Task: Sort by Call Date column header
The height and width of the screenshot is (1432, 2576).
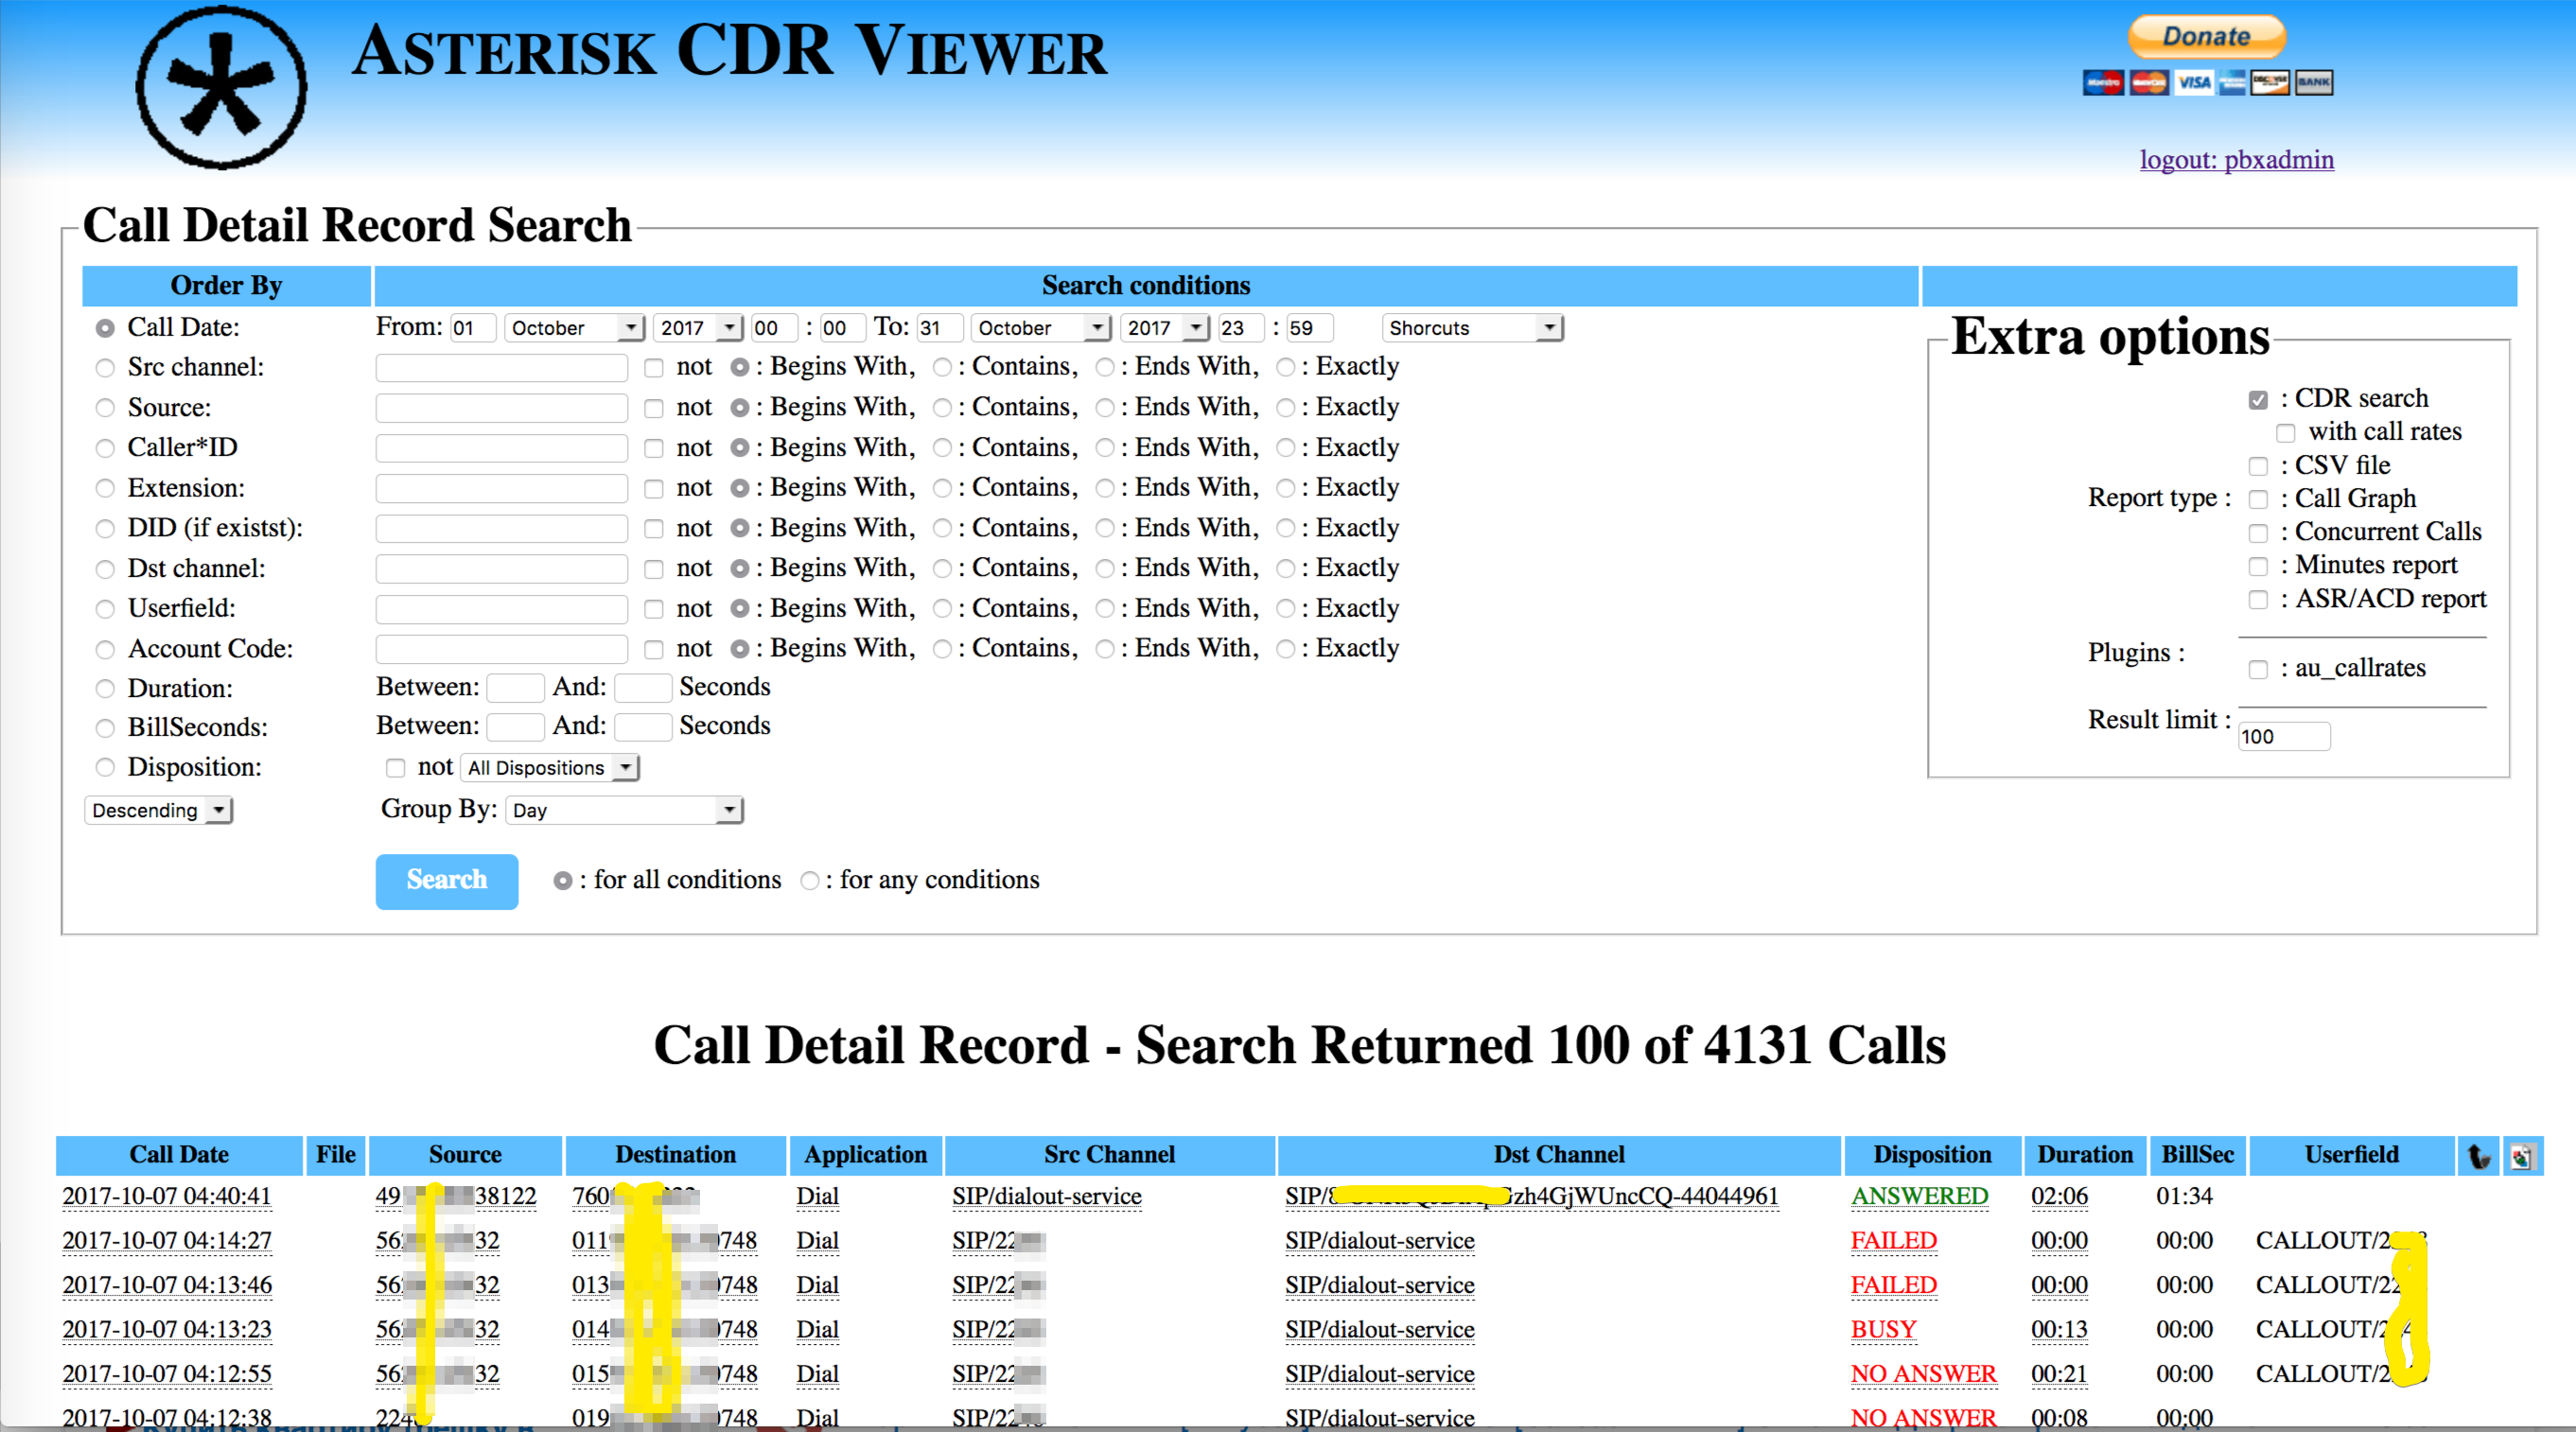Action: (x=179, y=1155)
